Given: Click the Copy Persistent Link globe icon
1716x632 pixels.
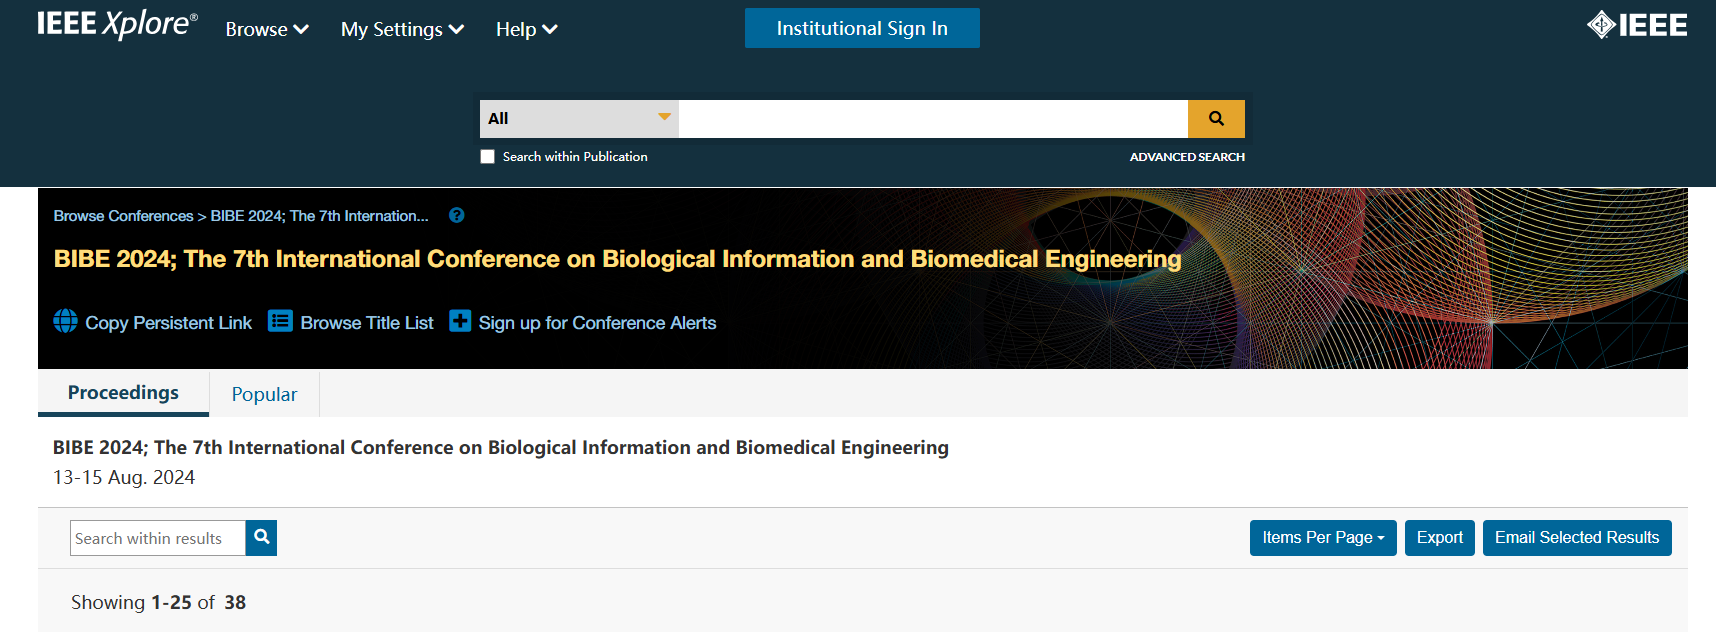Looking at the screenshot, I should (66, 321).
